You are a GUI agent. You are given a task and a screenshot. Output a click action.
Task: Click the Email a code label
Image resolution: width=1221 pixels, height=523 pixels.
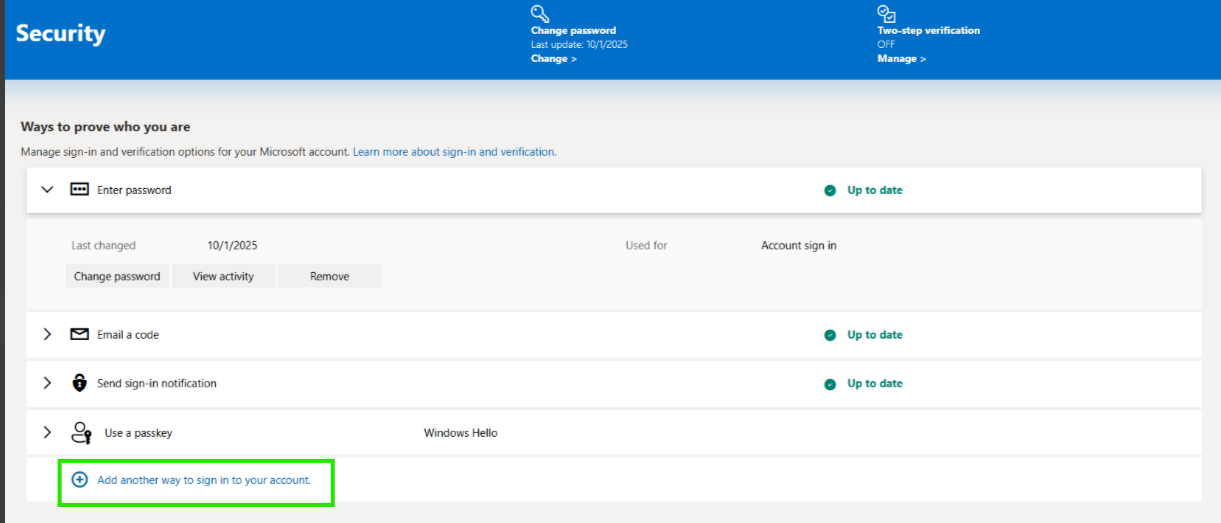128,335
